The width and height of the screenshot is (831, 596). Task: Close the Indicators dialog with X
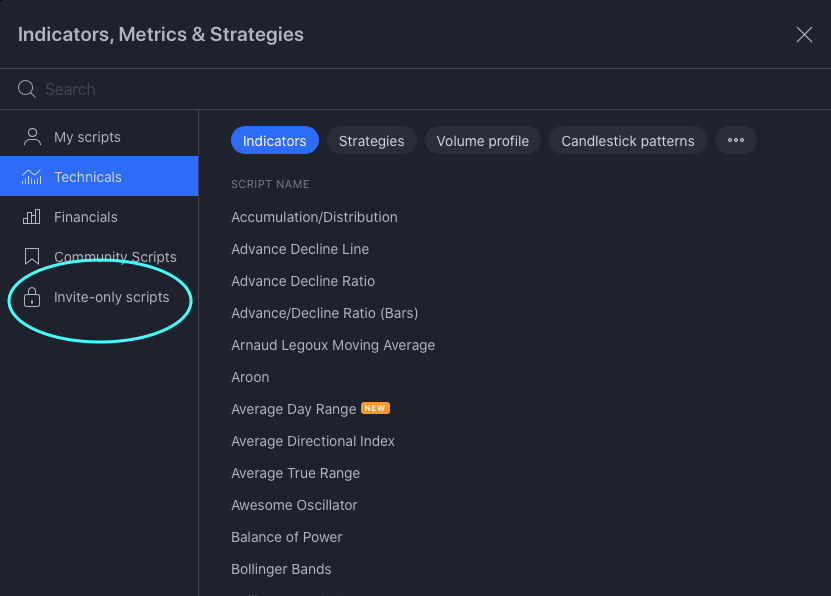point(804,35)
